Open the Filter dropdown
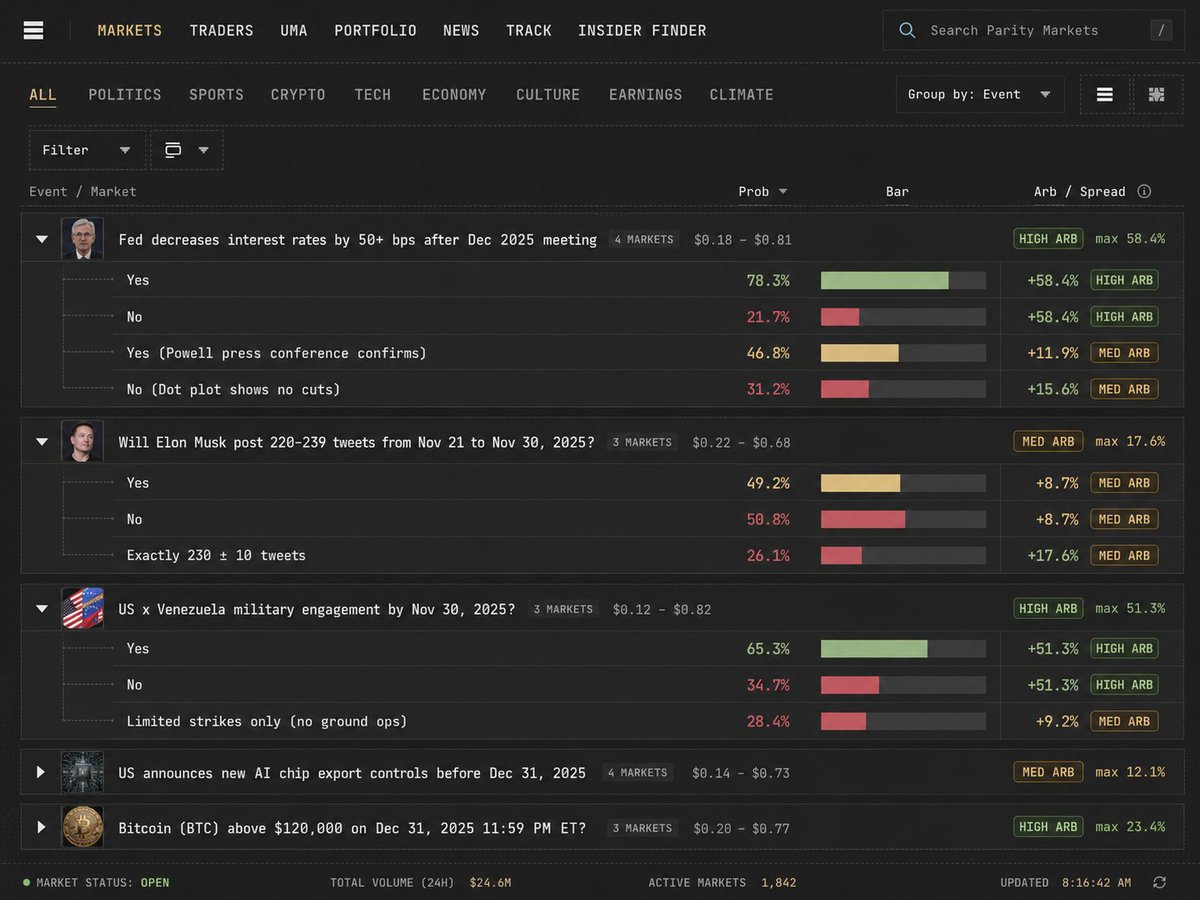 pos(87,150)
